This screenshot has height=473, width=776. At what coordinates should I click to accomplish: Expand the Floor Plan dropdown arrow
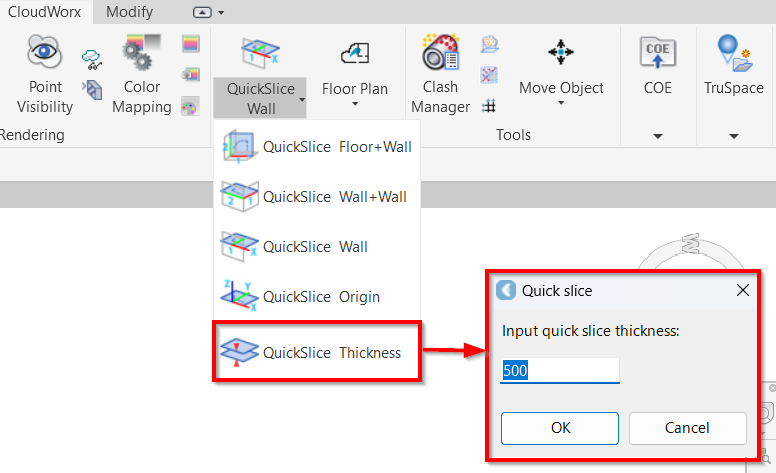click(355, 103)
